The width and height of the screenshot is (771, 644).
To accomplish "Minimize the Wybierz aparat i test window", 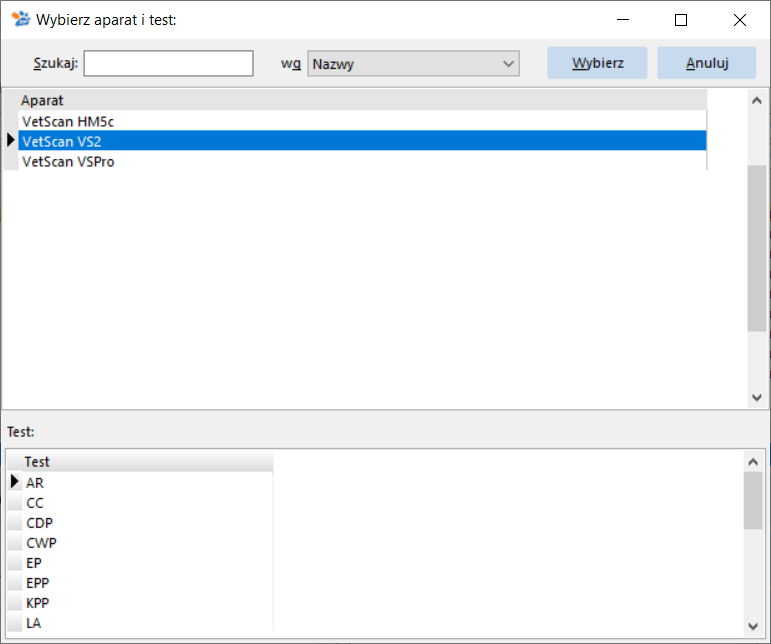I will pyautogui.click(x=623, y=20).
